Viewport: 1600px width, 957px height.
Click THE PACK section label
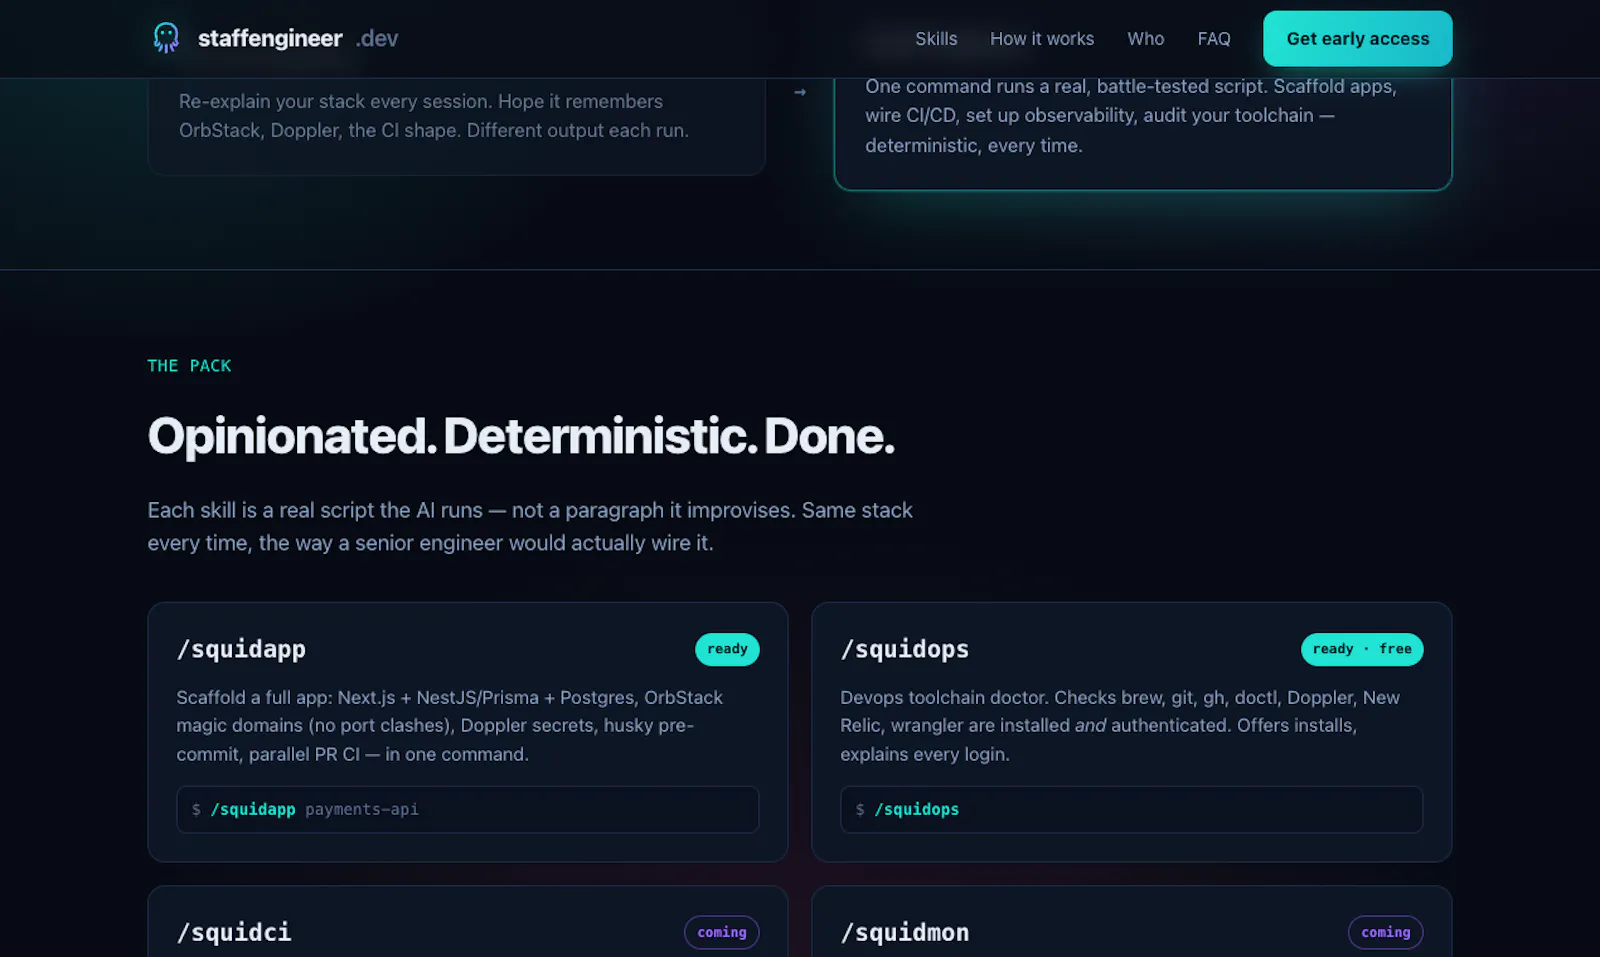click(189, 366)
